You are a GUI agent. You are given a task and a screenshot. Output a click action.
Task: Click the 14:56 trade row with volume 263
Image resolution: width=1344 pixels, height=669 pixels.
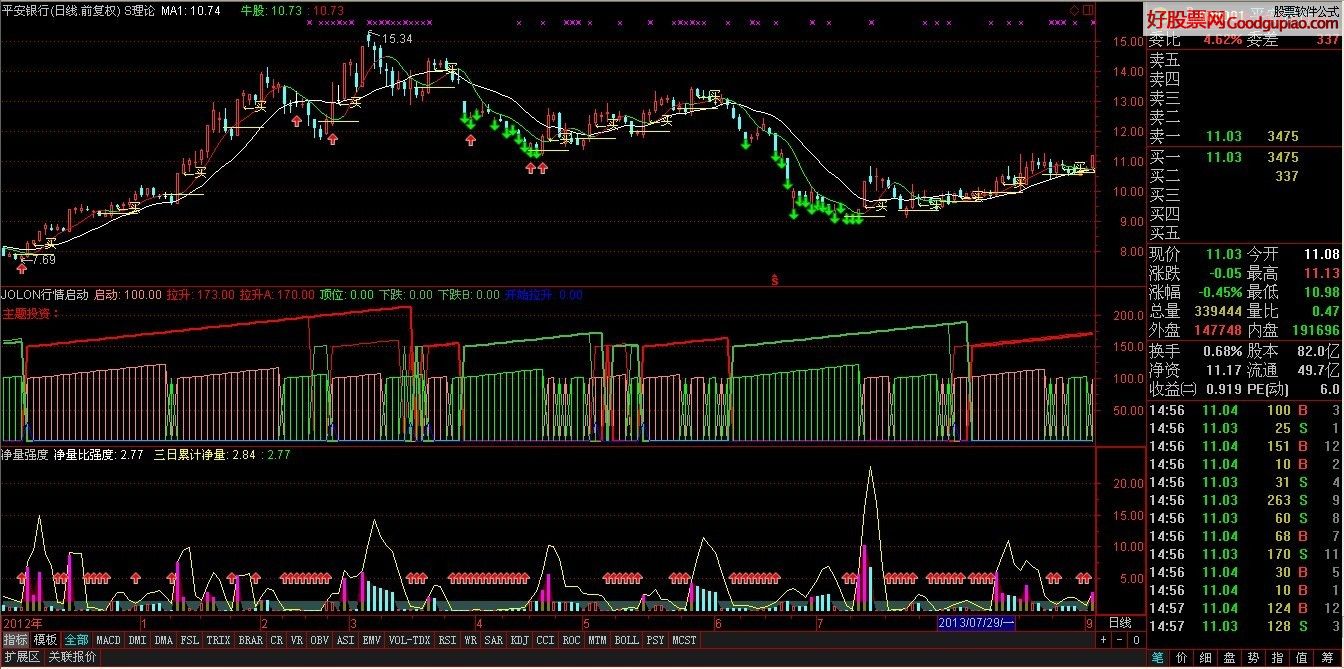(1245, 500)
